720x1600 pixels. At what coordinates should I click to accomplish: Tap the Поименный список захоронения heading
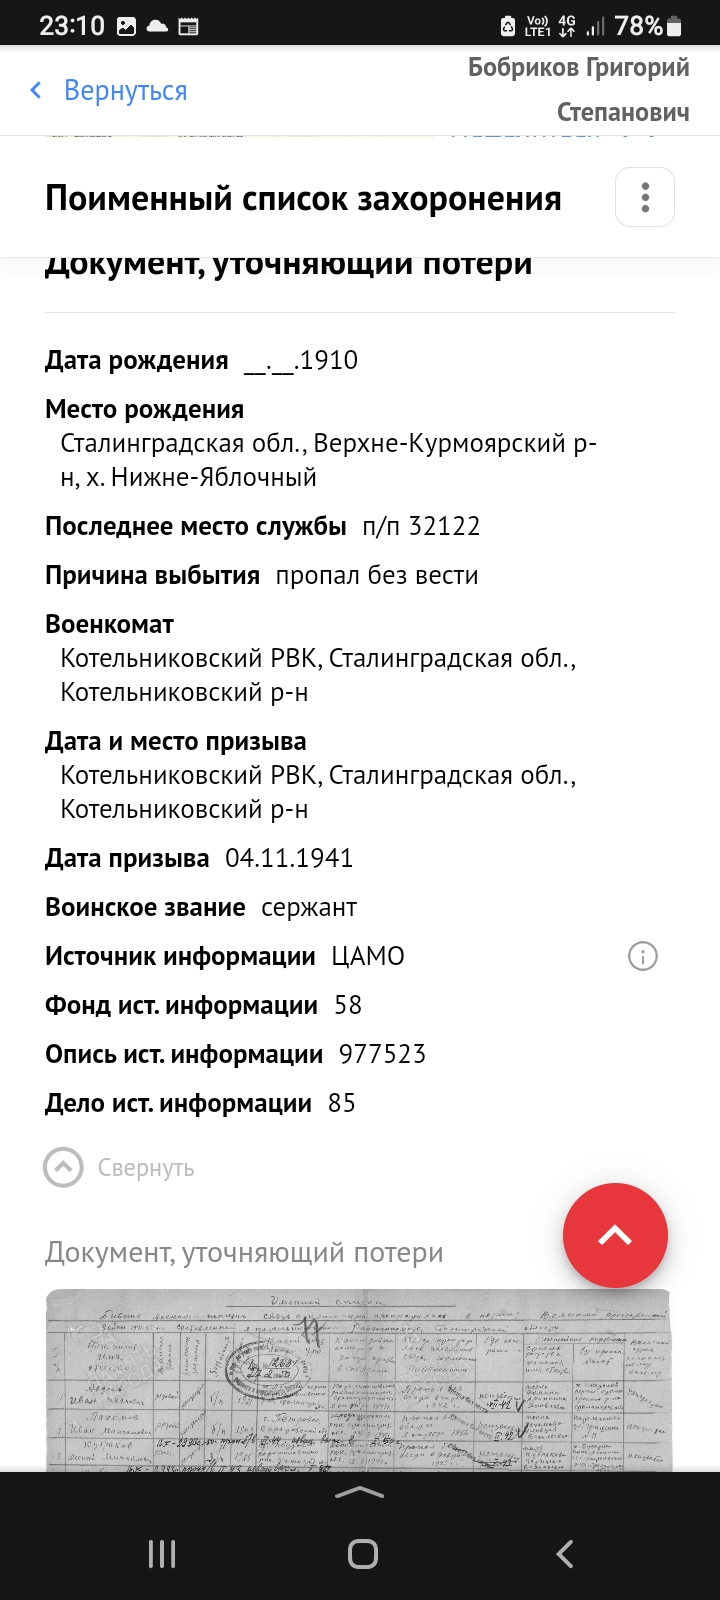click(303, 198)
